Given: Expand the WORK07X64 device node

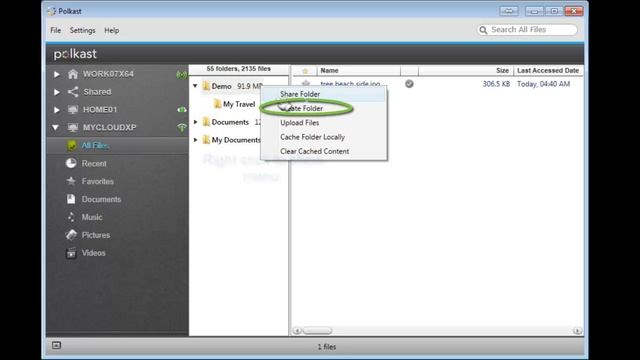Looking at the screenshot, I should pos(57,74).
